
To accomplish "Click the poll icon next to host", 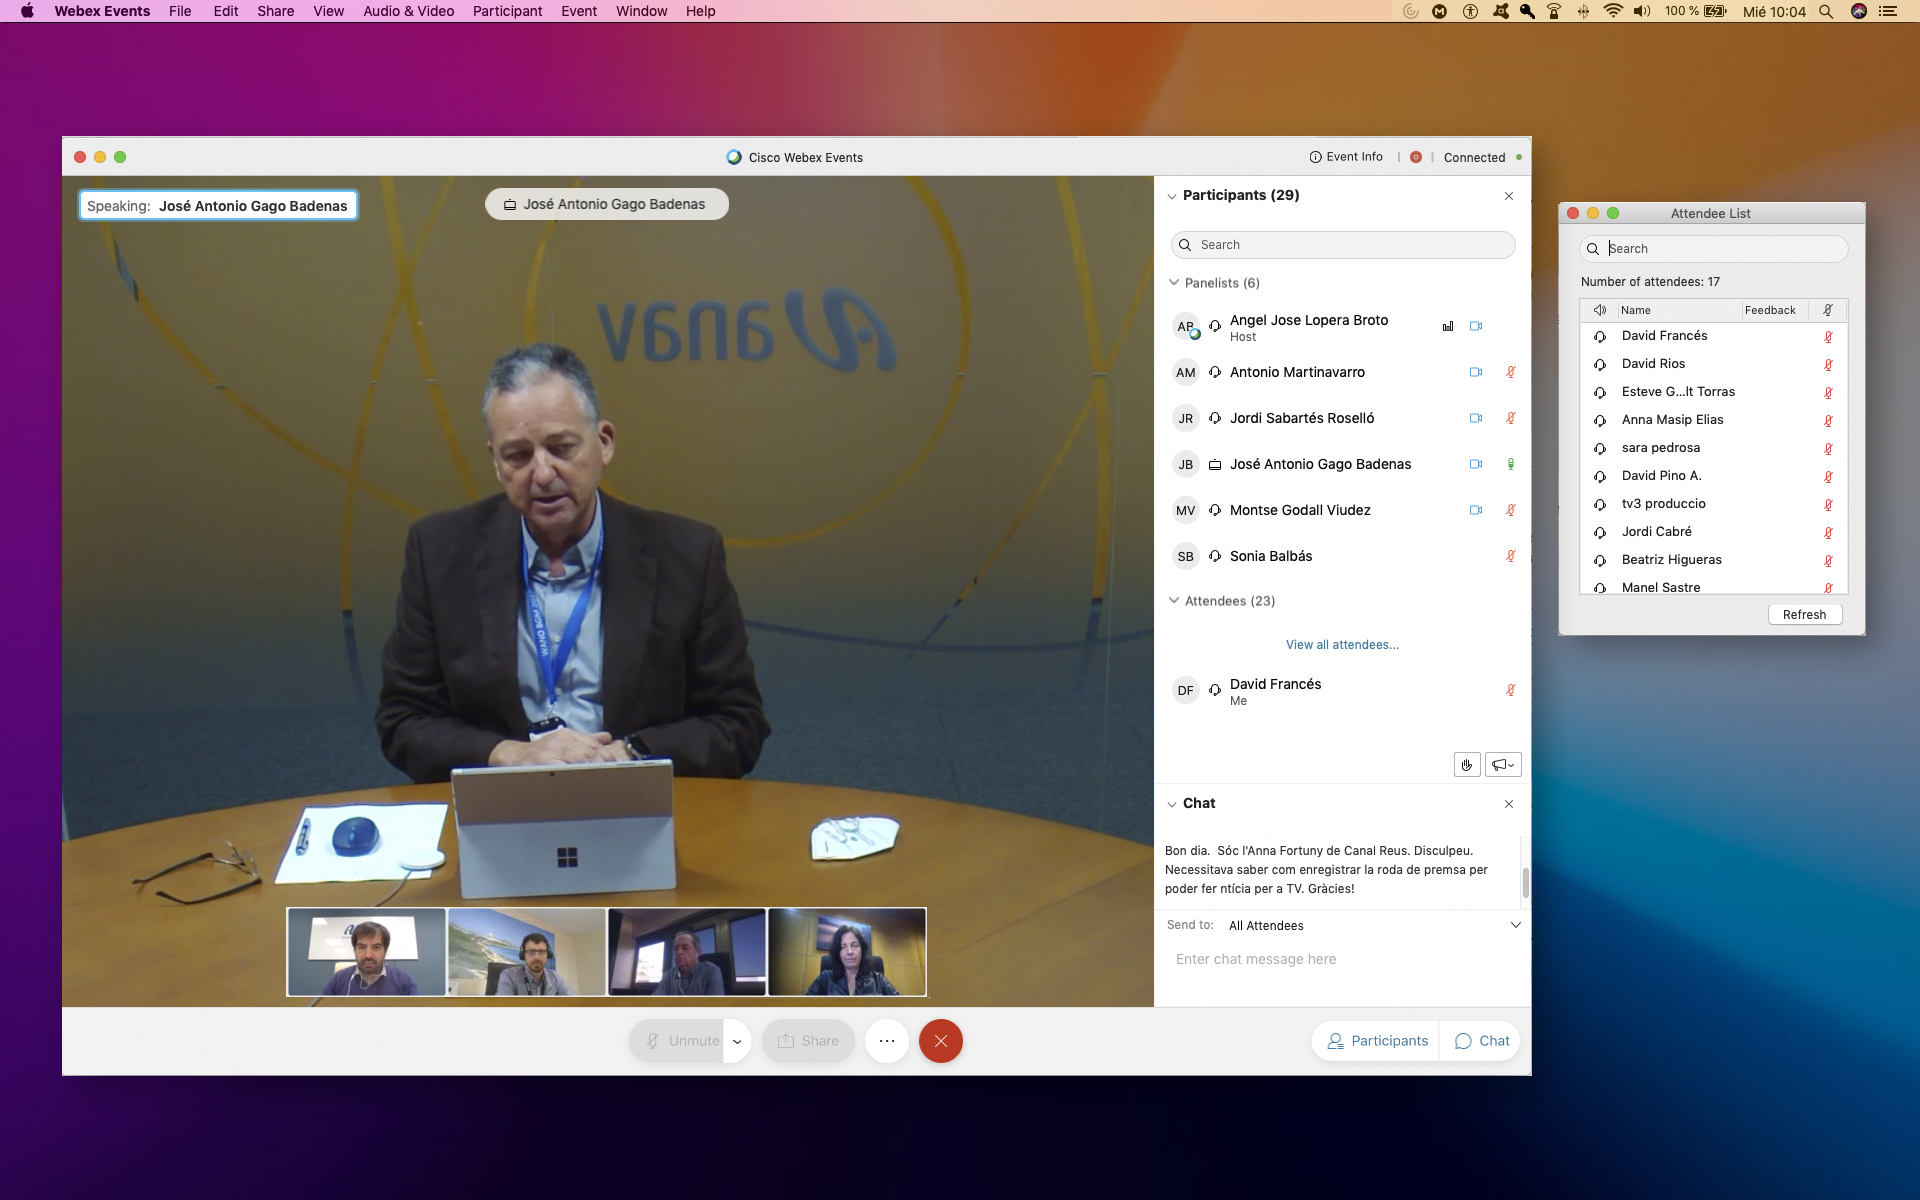I will [x=1447, y=326].
